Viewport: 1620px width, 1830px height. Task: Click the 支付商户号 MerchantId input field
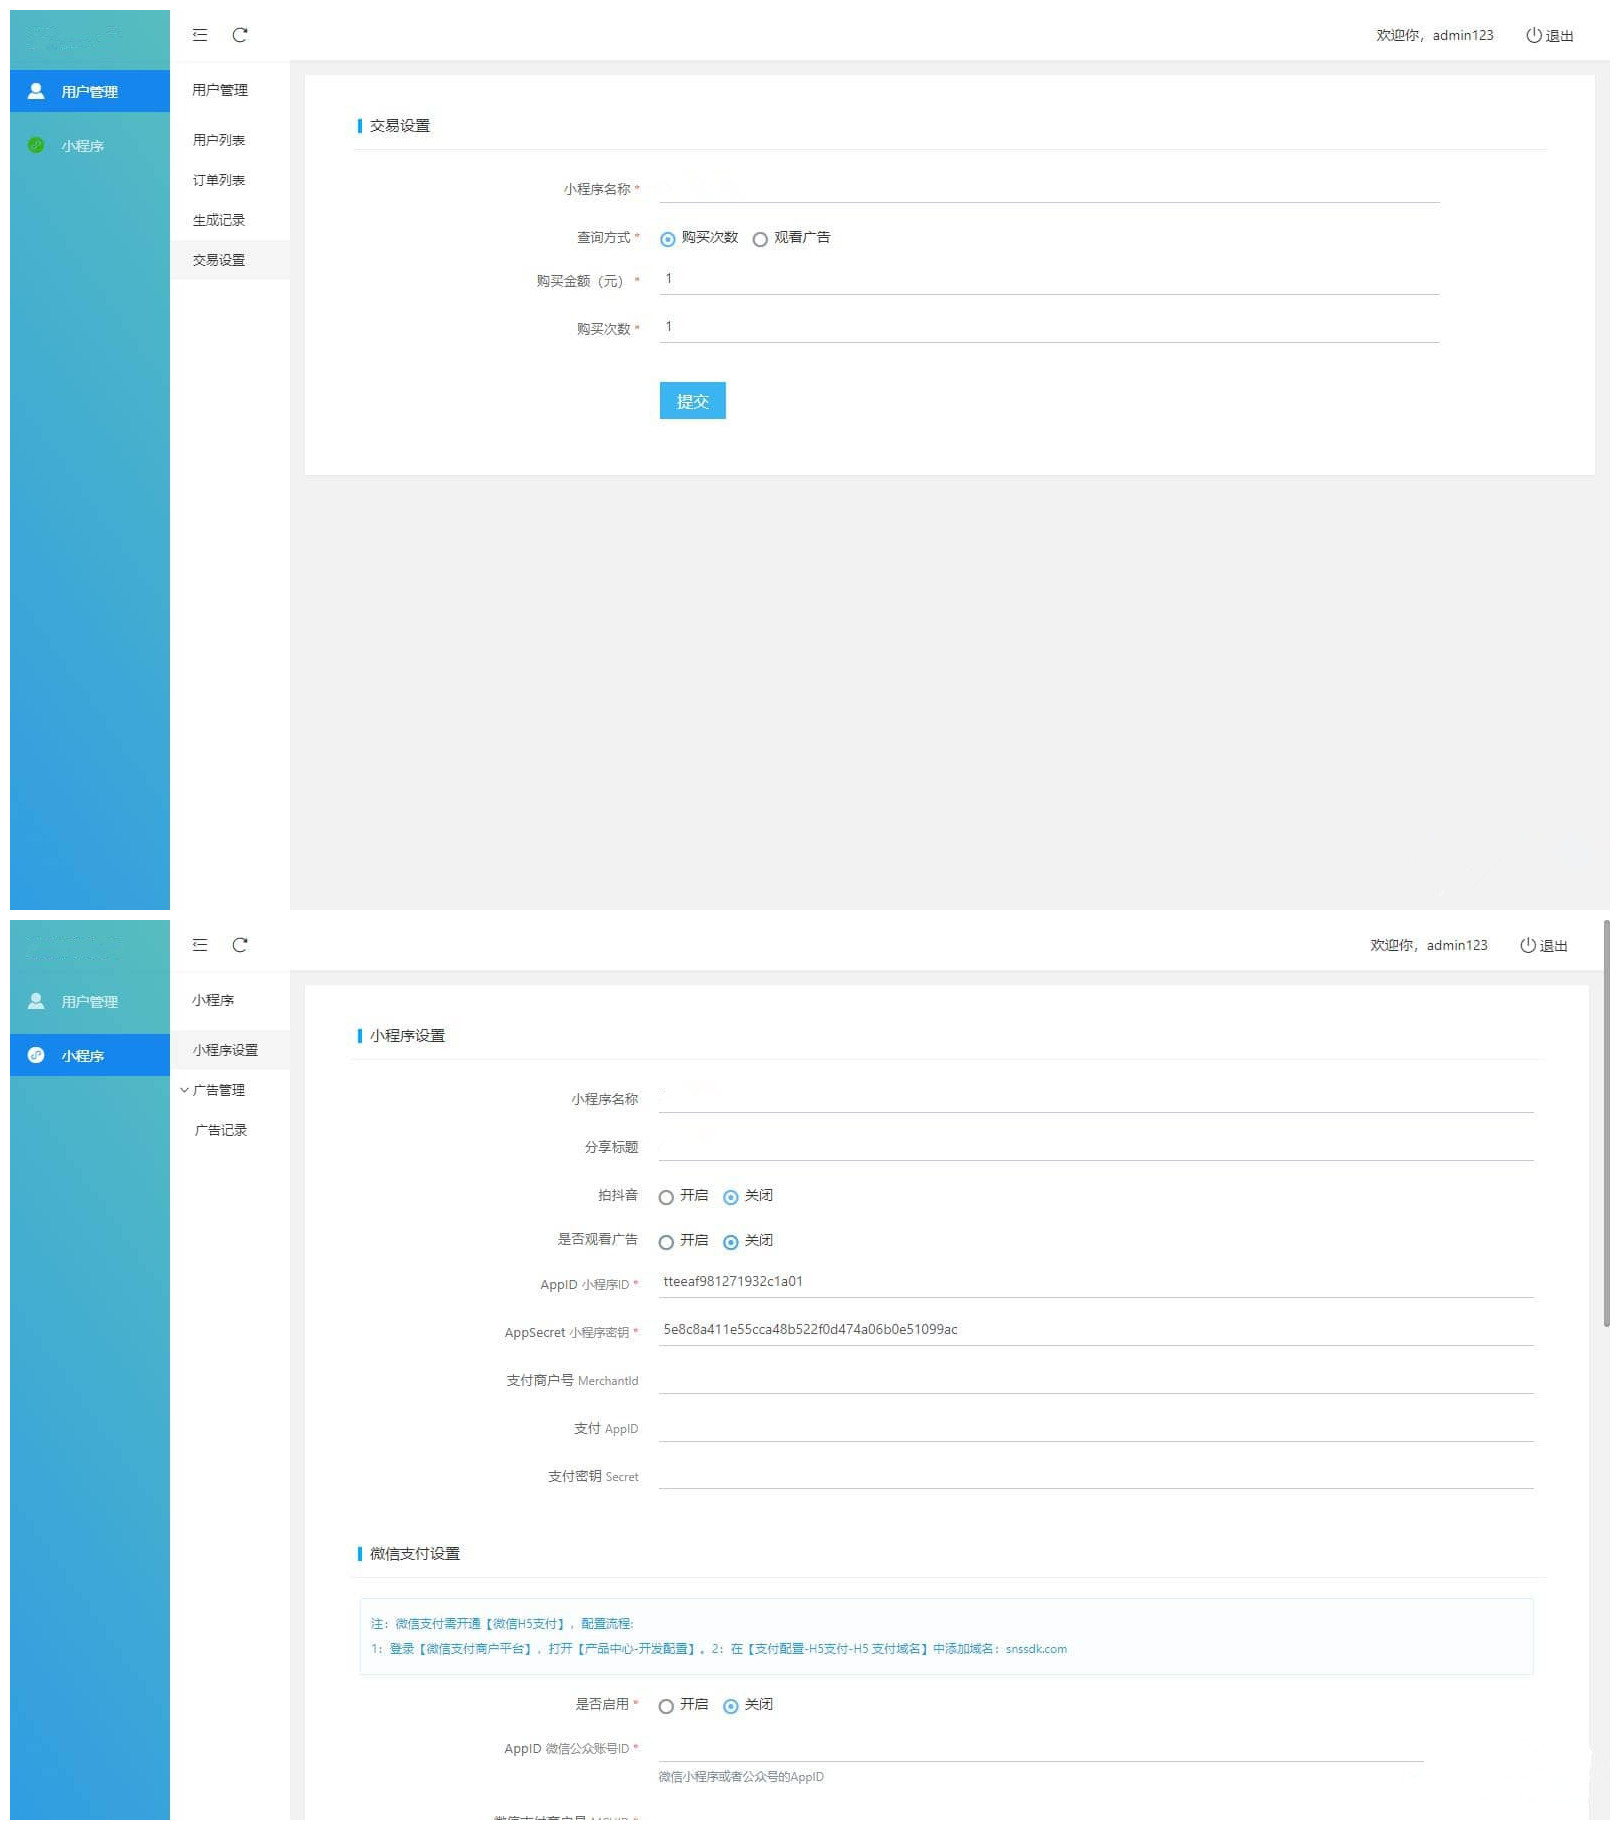click(1096, 1379)
